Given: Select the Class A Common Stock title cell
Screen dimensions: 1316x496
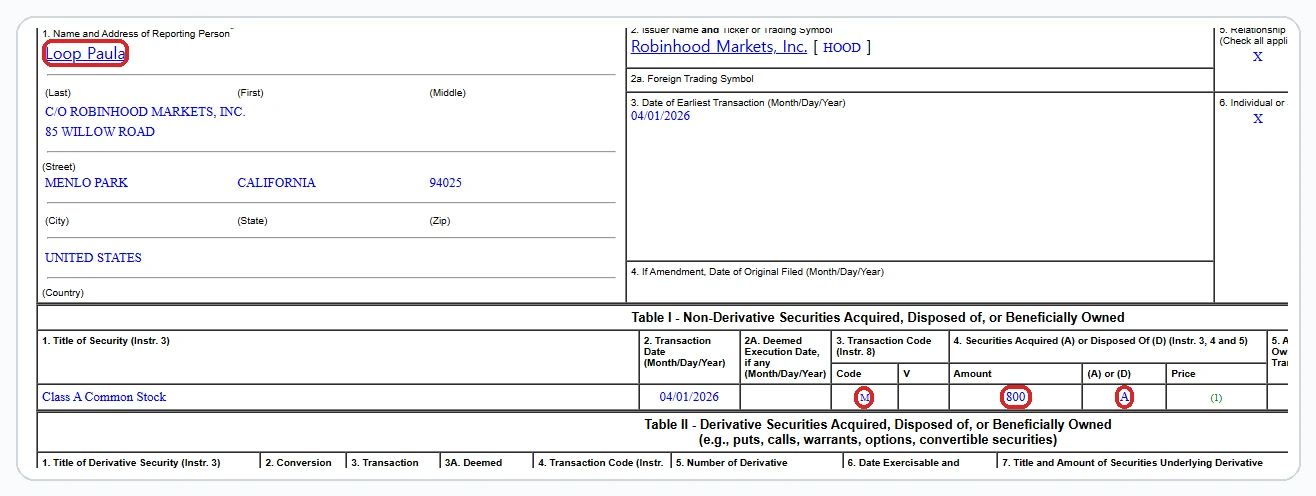Looking at the screenshot, I should (104, 397).
